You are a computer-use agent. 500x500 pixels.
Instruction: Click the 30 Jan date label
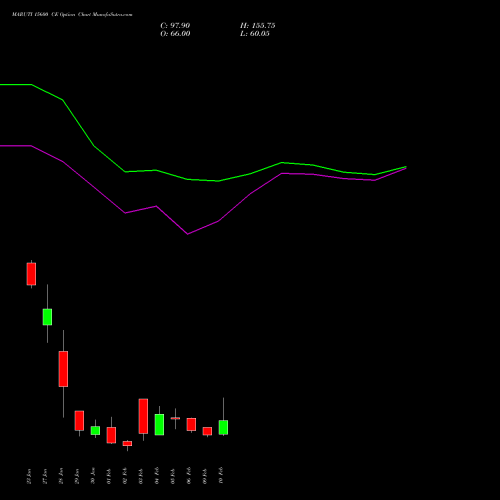click(x=93, y=476)
